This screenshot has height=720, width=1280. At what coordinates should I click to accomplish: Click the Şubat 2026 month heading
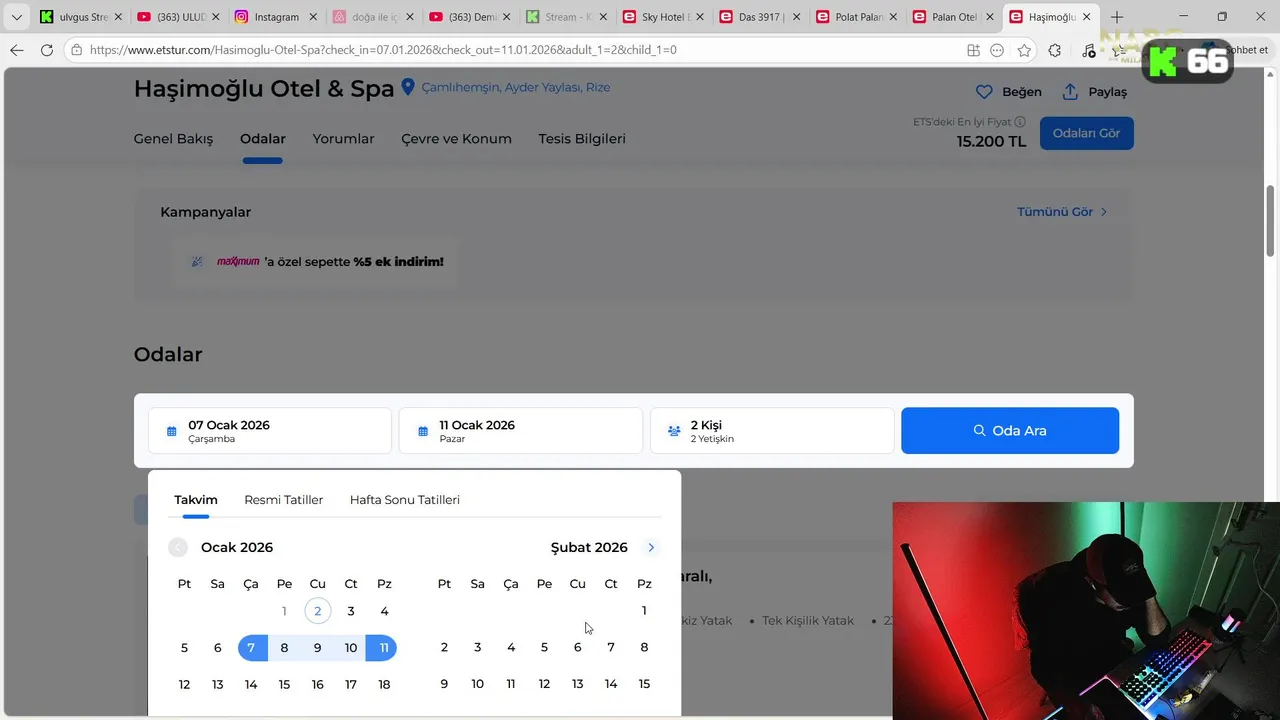(x=589, y=548)
